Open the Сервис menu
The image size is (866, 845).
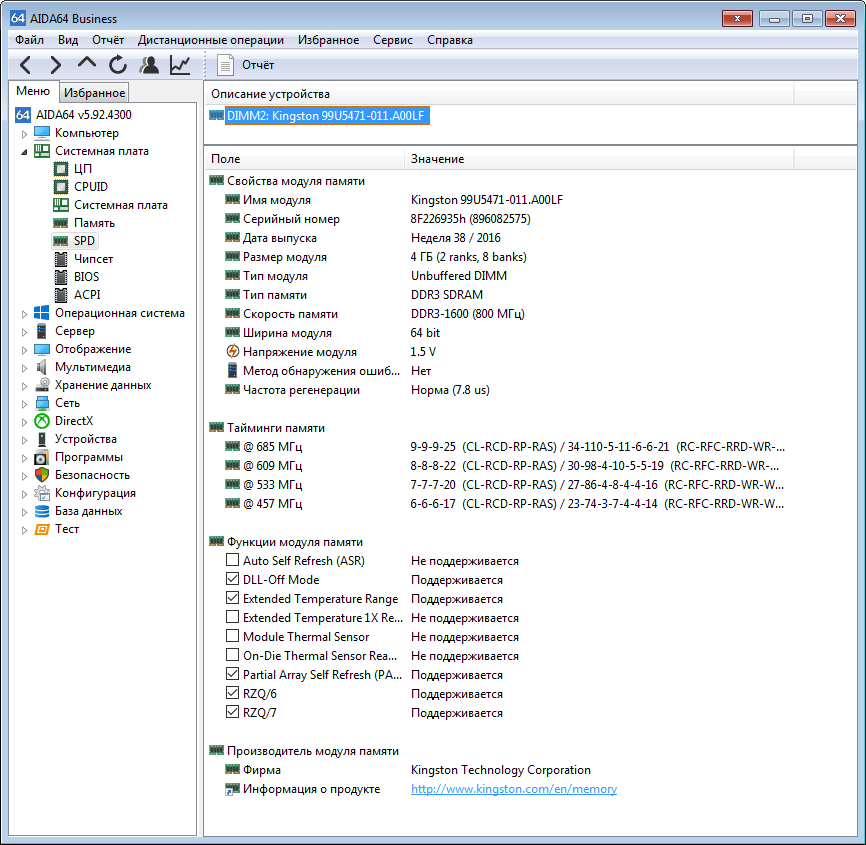(x=393, y=40)
